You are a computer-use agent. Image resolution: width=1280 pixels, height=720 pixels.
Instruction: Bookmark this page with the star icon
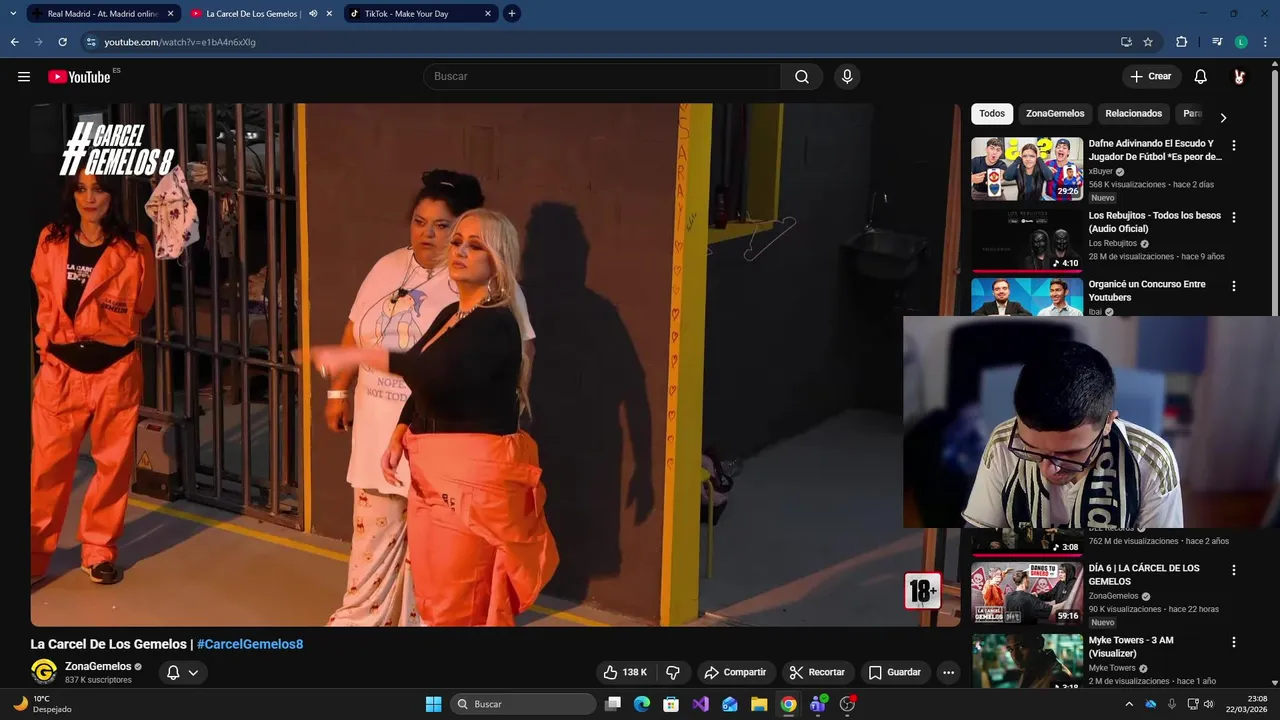pyautogui.click(x=1148, y=42)
